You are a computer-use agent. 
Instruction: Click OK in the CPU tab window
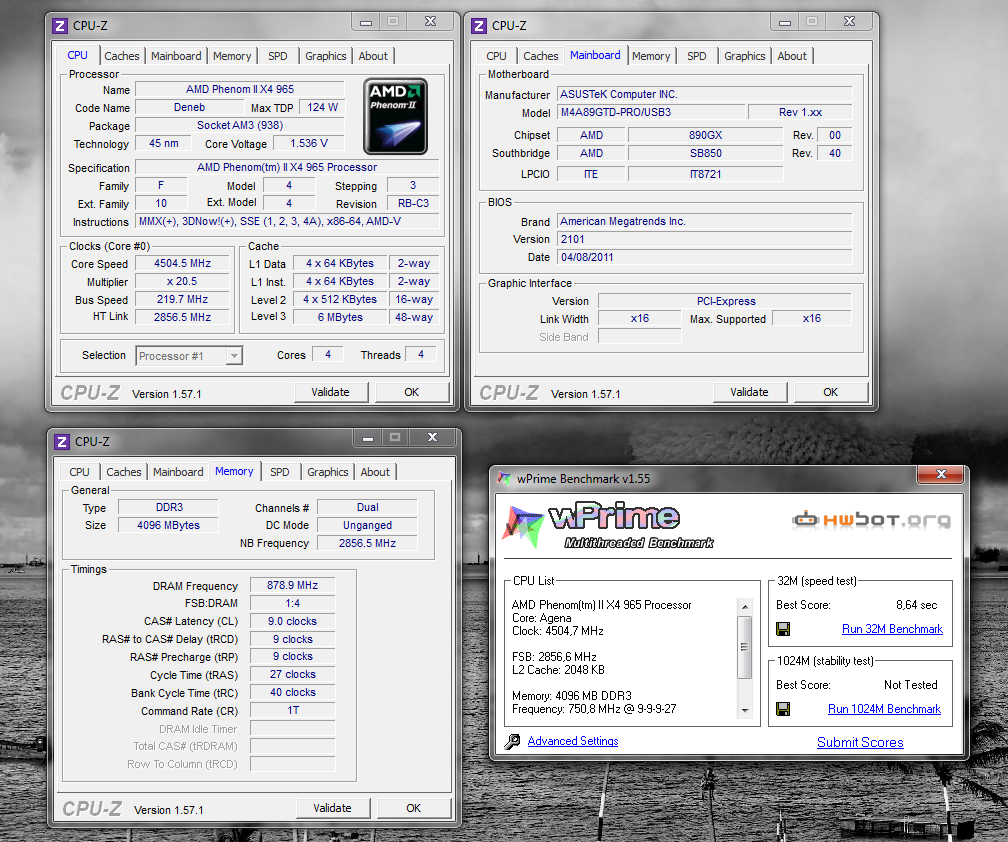pyautogui.click(x=411, y=392)
